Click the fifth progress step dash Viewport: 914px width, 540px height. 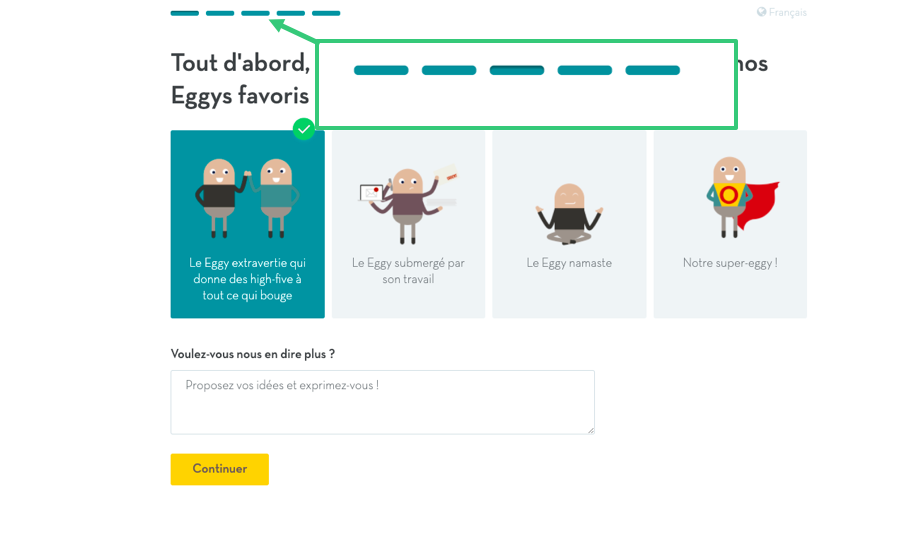[326, 13]
